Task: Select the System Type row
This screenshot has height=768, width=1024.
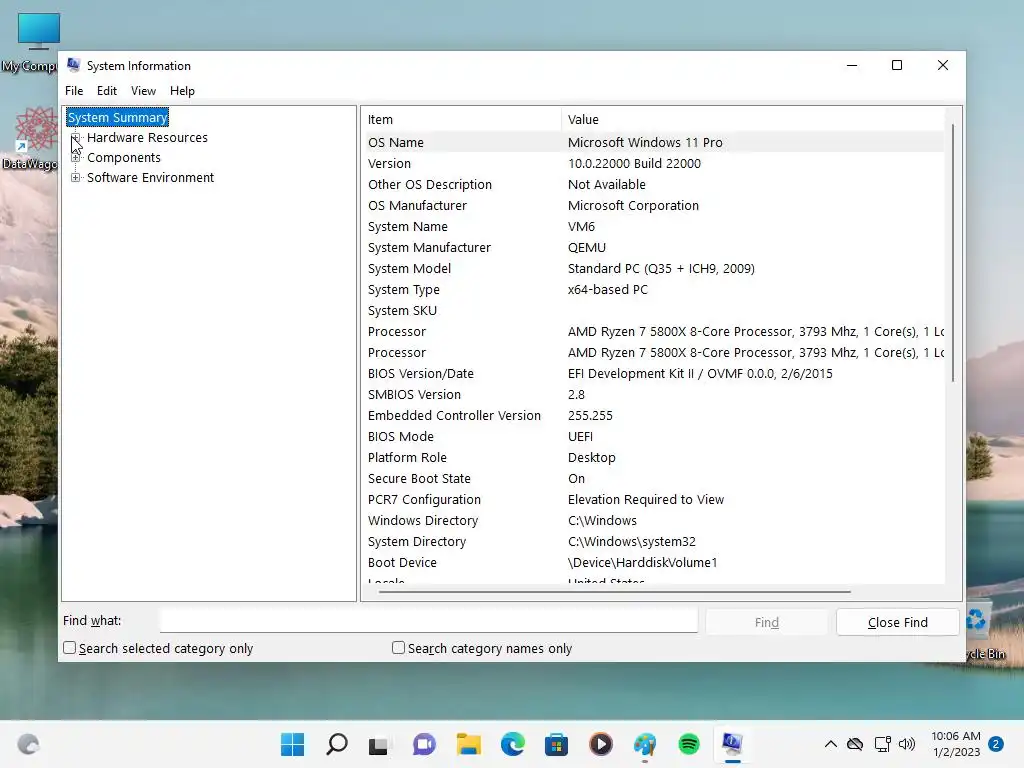Action: (x=653, y=289)
